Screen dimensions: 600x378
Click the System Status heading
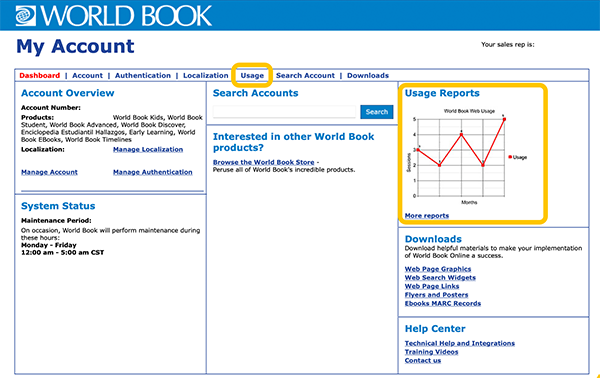(58, 206)
